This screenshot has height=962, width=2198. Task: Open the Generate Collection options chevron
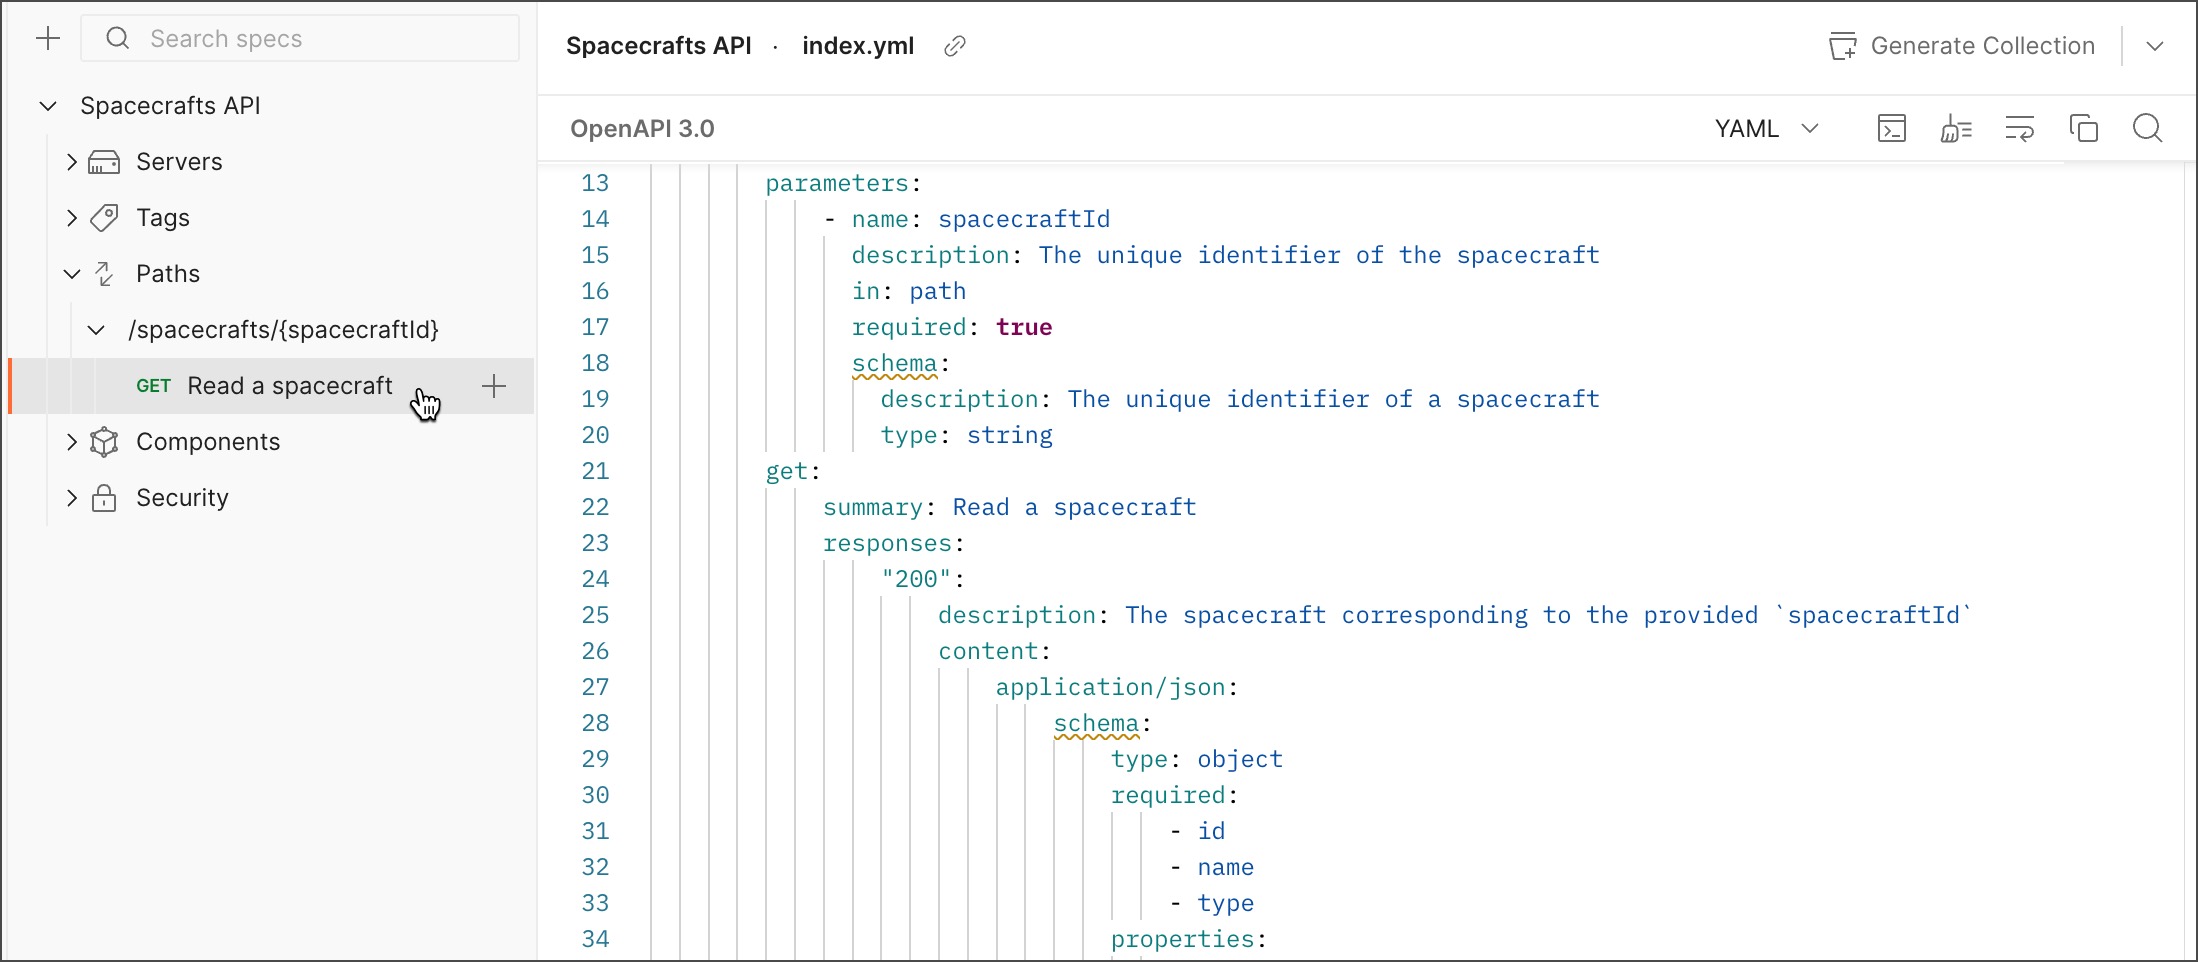click(x=2156, y=45)
